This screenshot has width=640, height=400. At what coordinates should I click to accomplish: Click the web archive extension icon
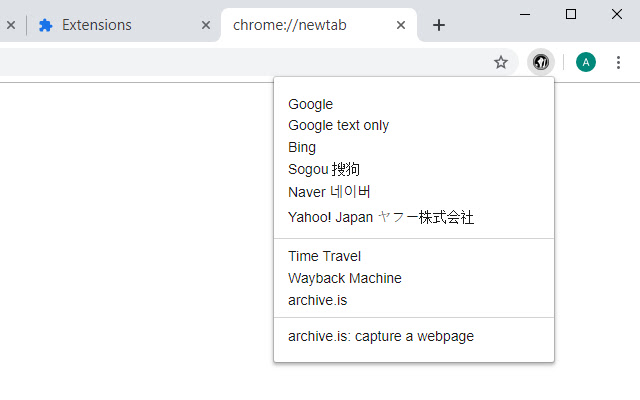point(540,63)
